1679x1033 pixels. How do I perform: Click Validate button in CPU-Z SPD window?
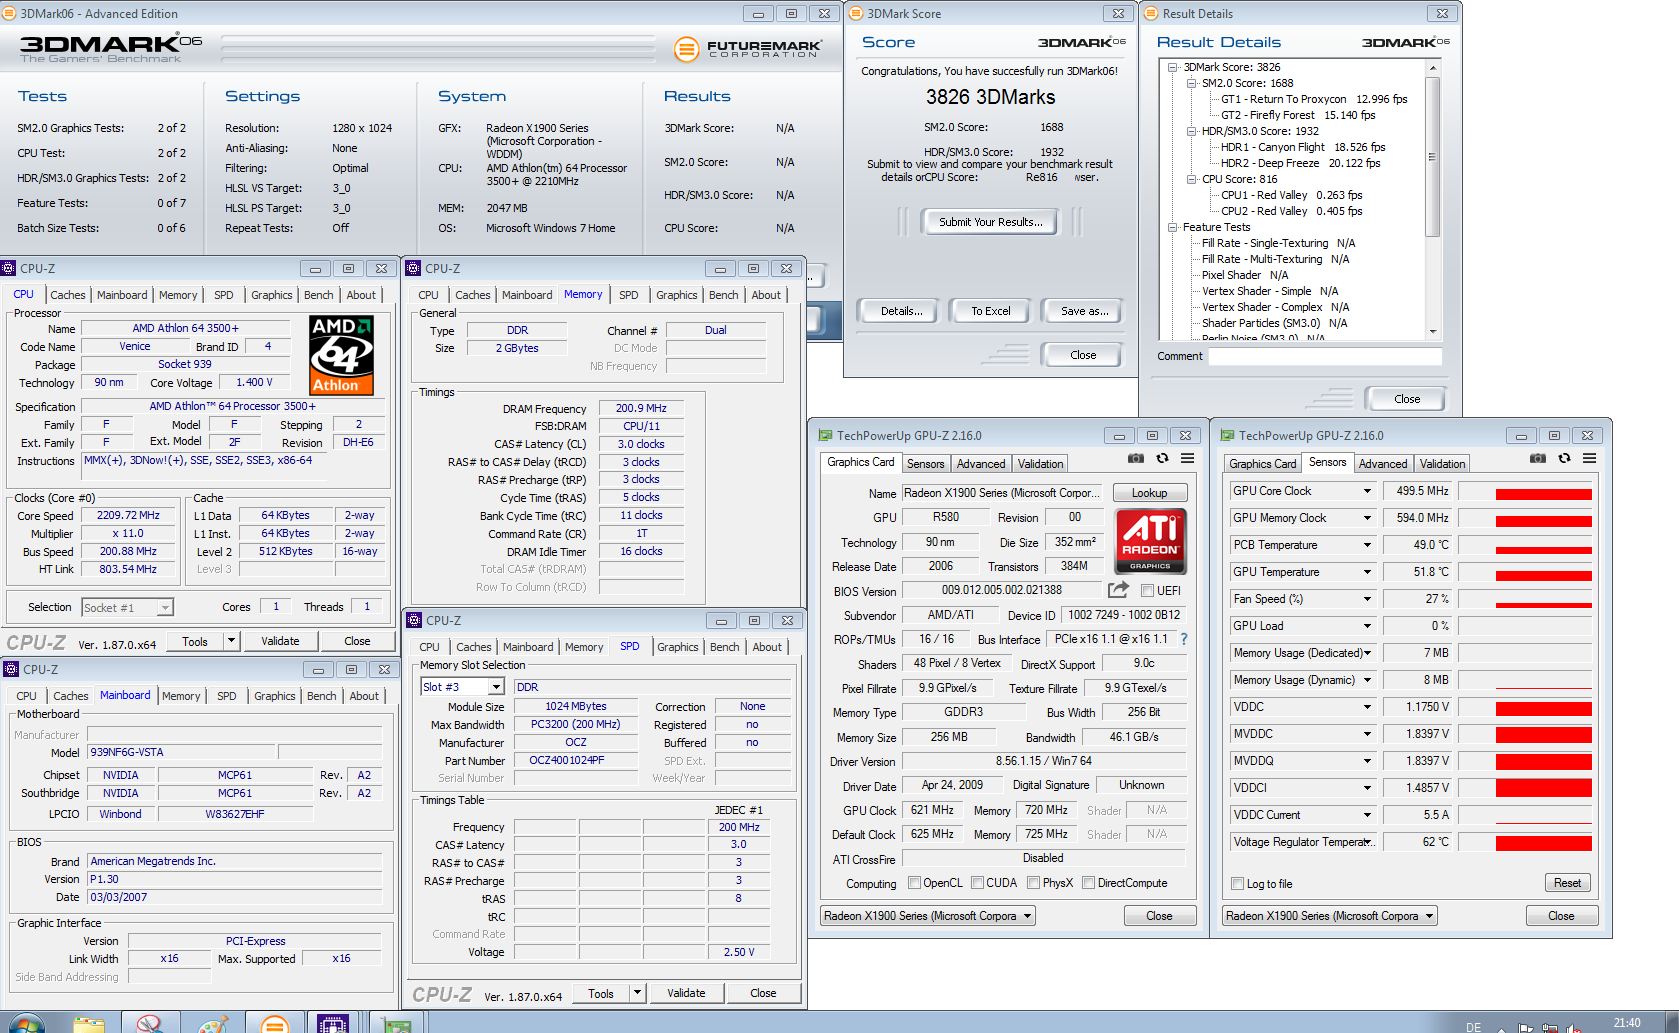point(686,993)
